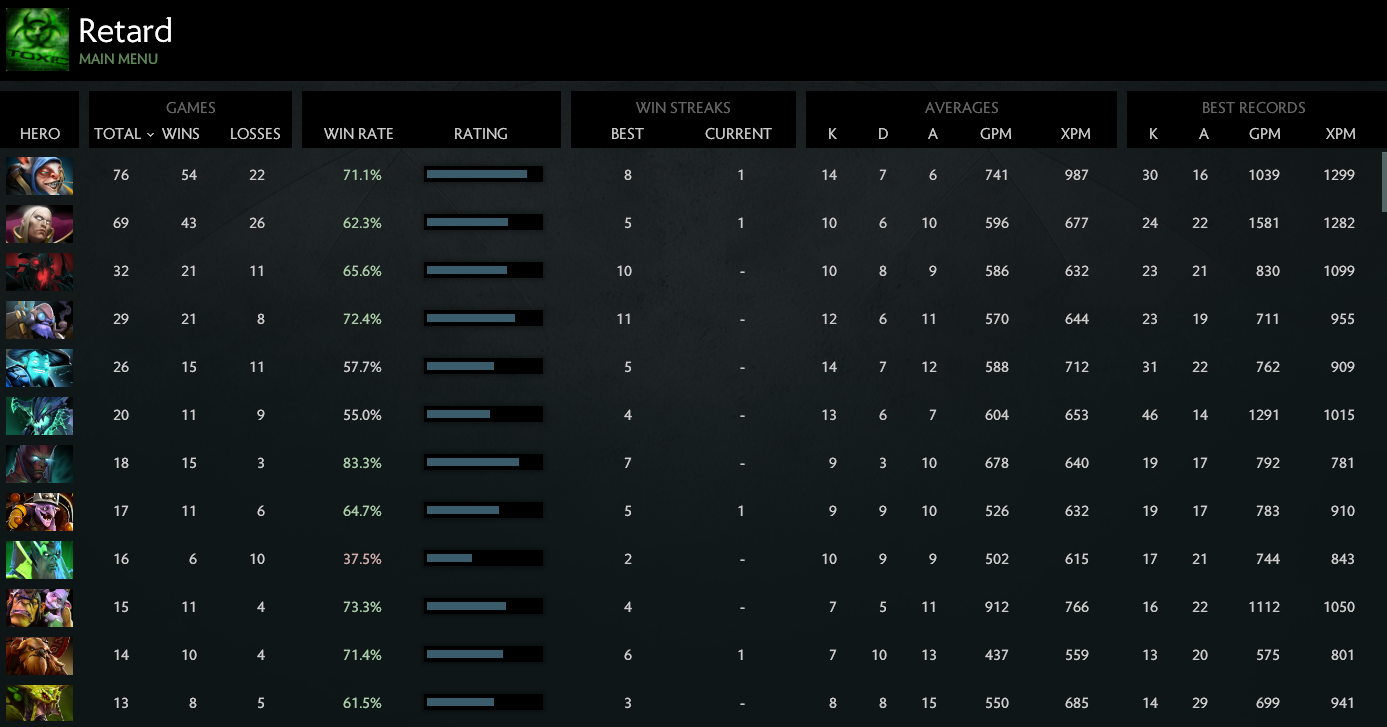Click the scrollbar on the right edge
Screen dimensions: 1387x727
pos(1381,180)
